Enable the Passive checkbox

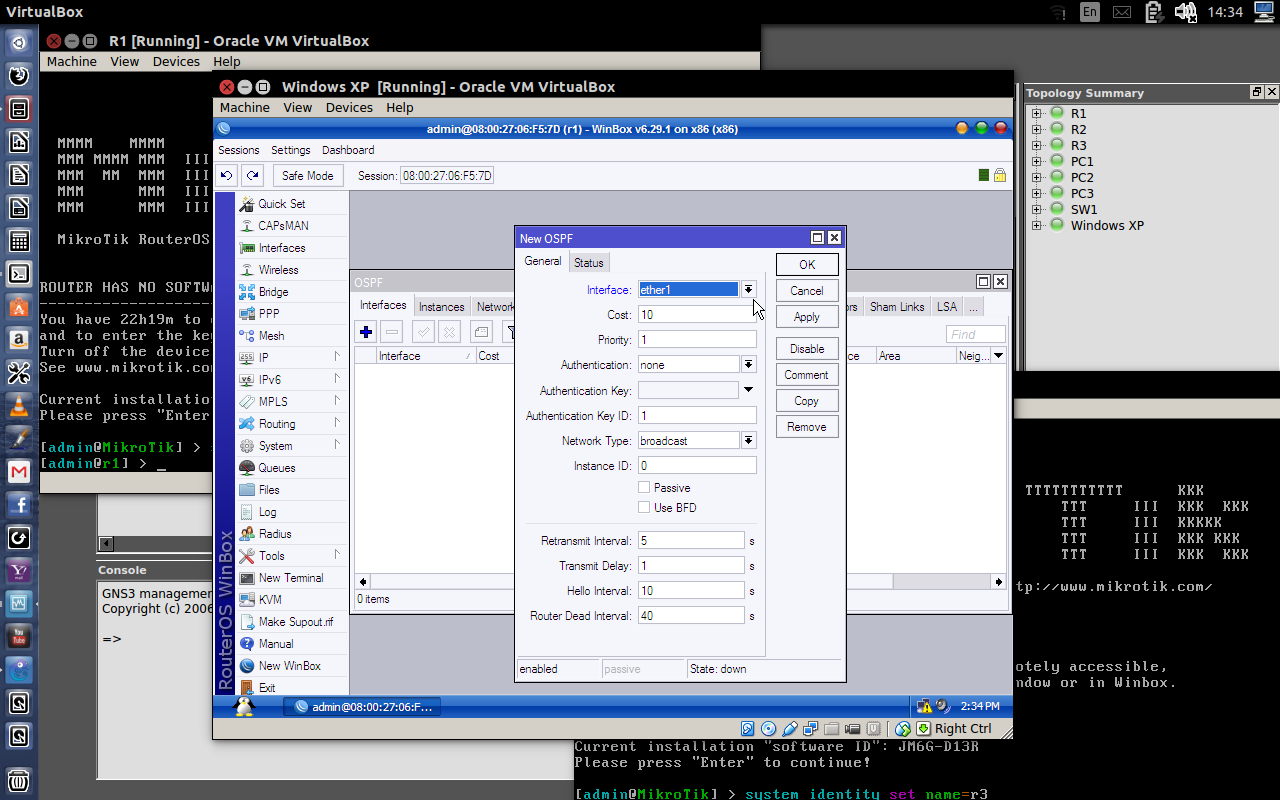(x=644, y=488)
